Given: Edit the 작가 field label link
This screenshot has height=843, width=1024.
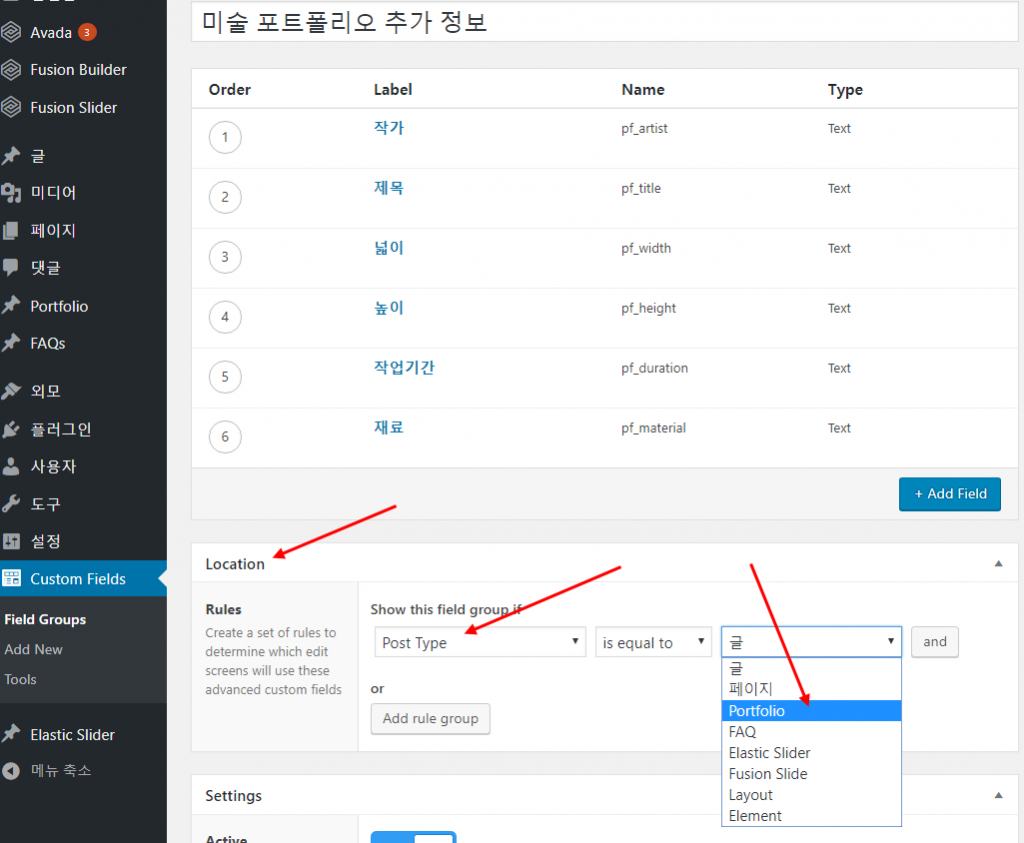Looking at the screenshot, I should 387,128.
